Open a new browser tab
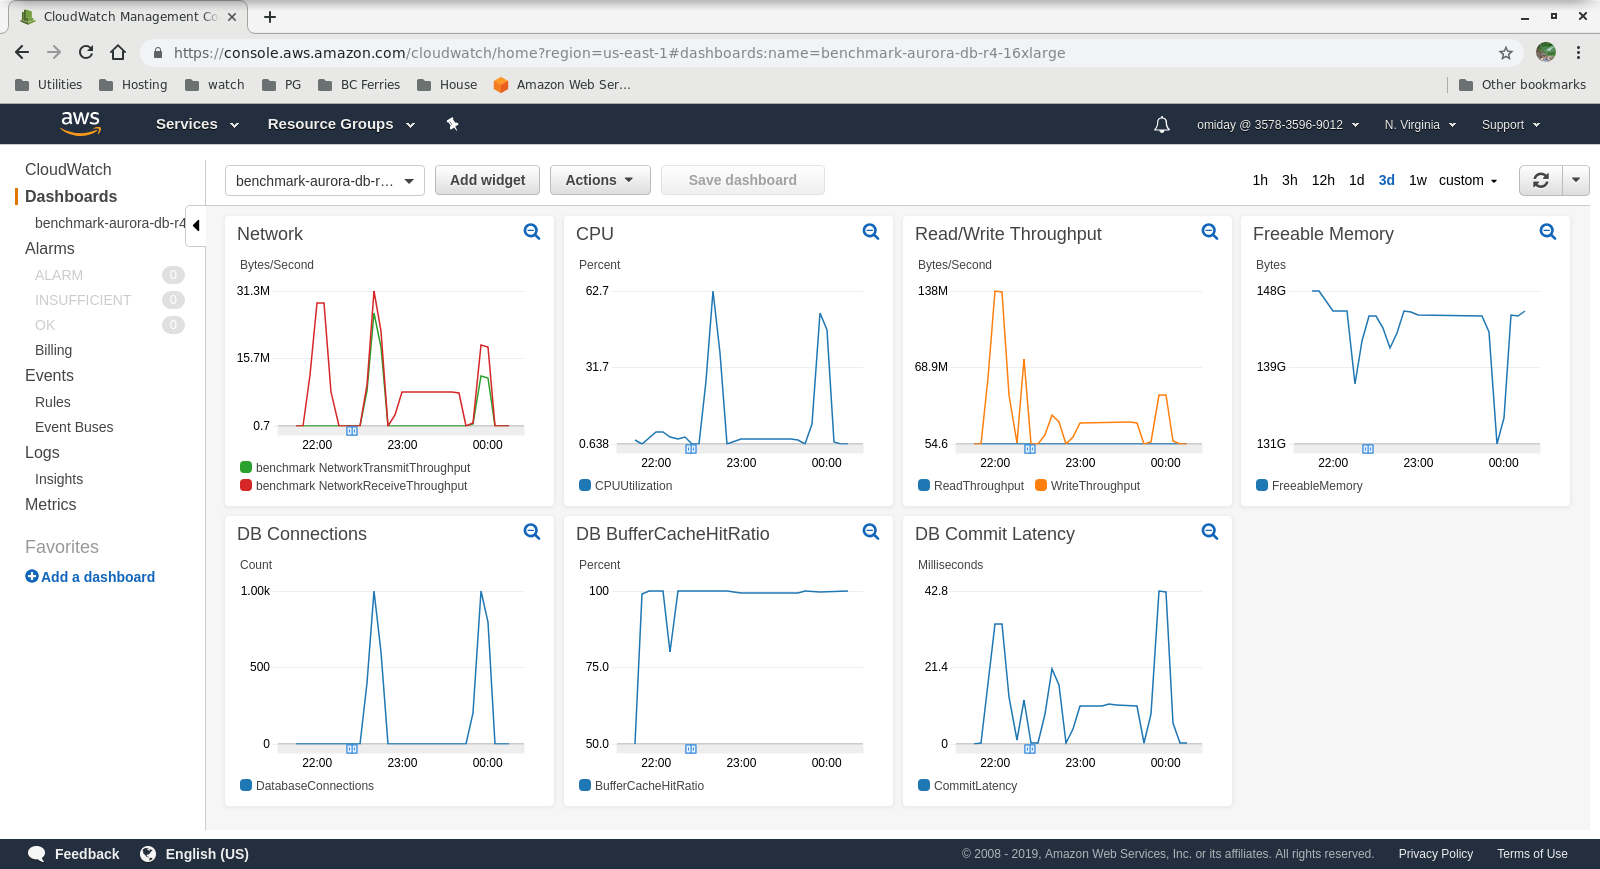The height and width of the screenshot is (869, 1600). click(x=270, y=17)
